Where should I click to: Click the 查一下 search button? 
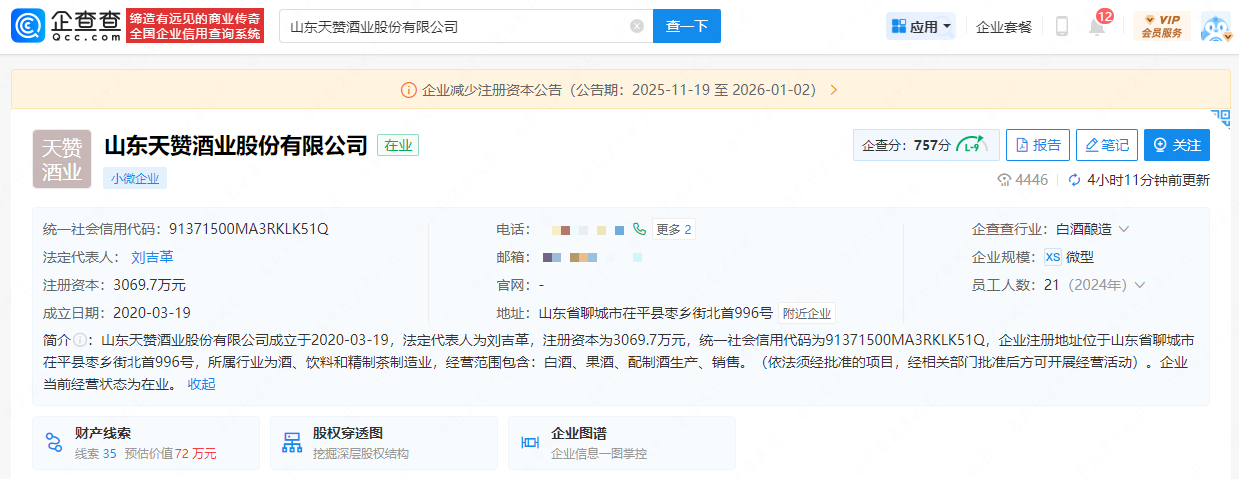686,27
